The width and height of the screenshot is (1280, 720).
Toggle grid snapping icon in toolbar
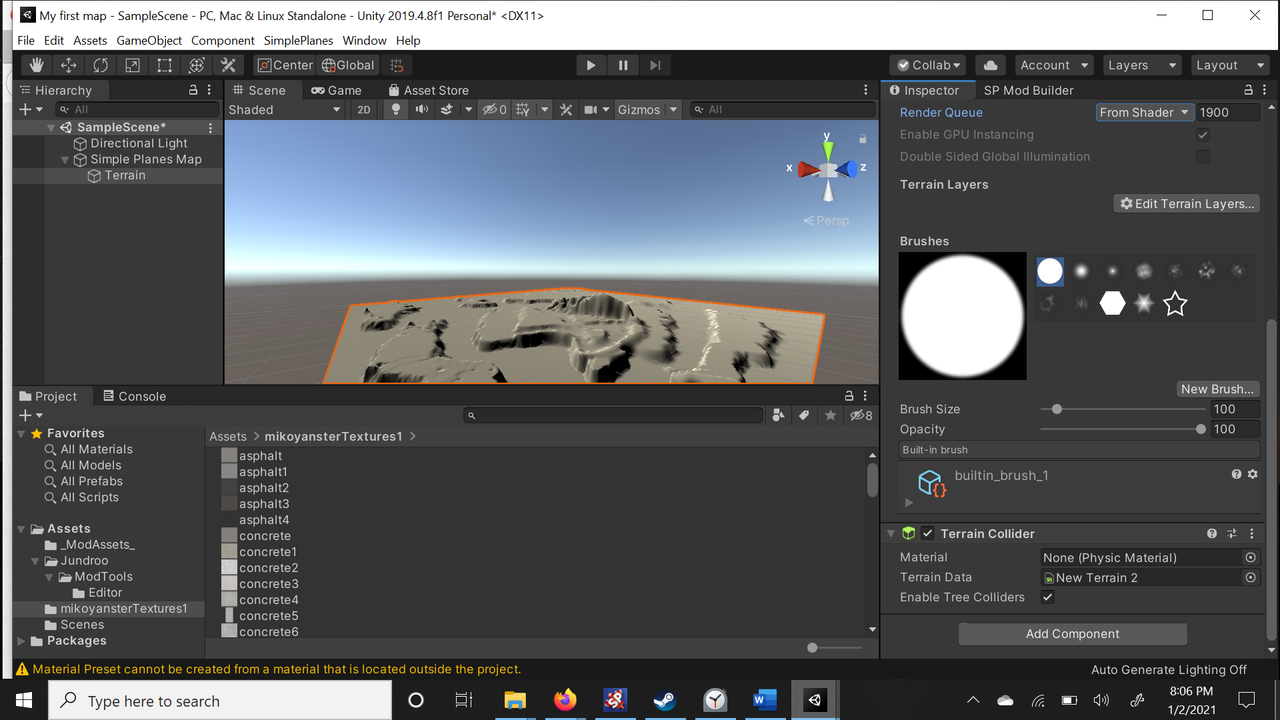397,65
